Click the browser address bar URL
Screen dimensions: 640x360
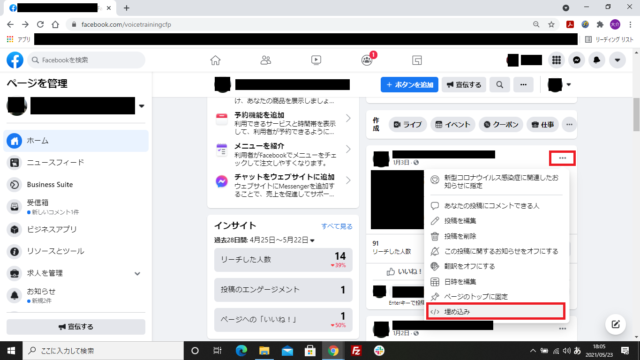click(x=126, y=24)
